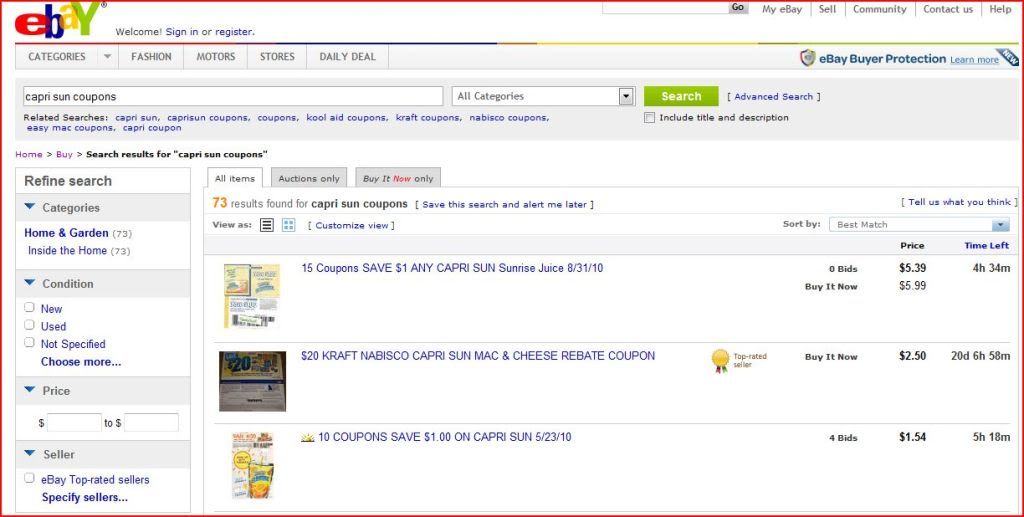This screenshot has width=1024, height=517.
Task: Click Choose more... under Condition
Action: [81, 362]
